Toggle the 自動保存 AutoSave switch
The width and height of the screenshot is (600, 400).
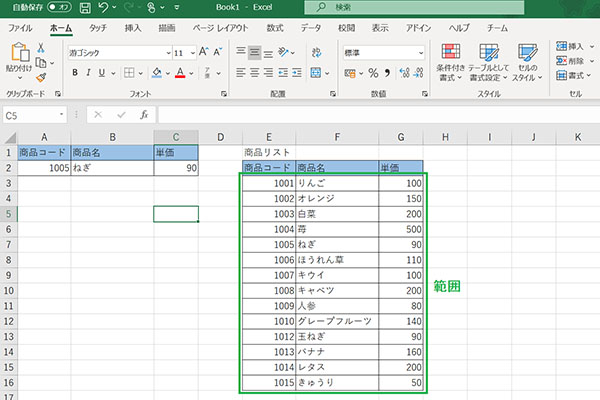[x=57, y=7]
